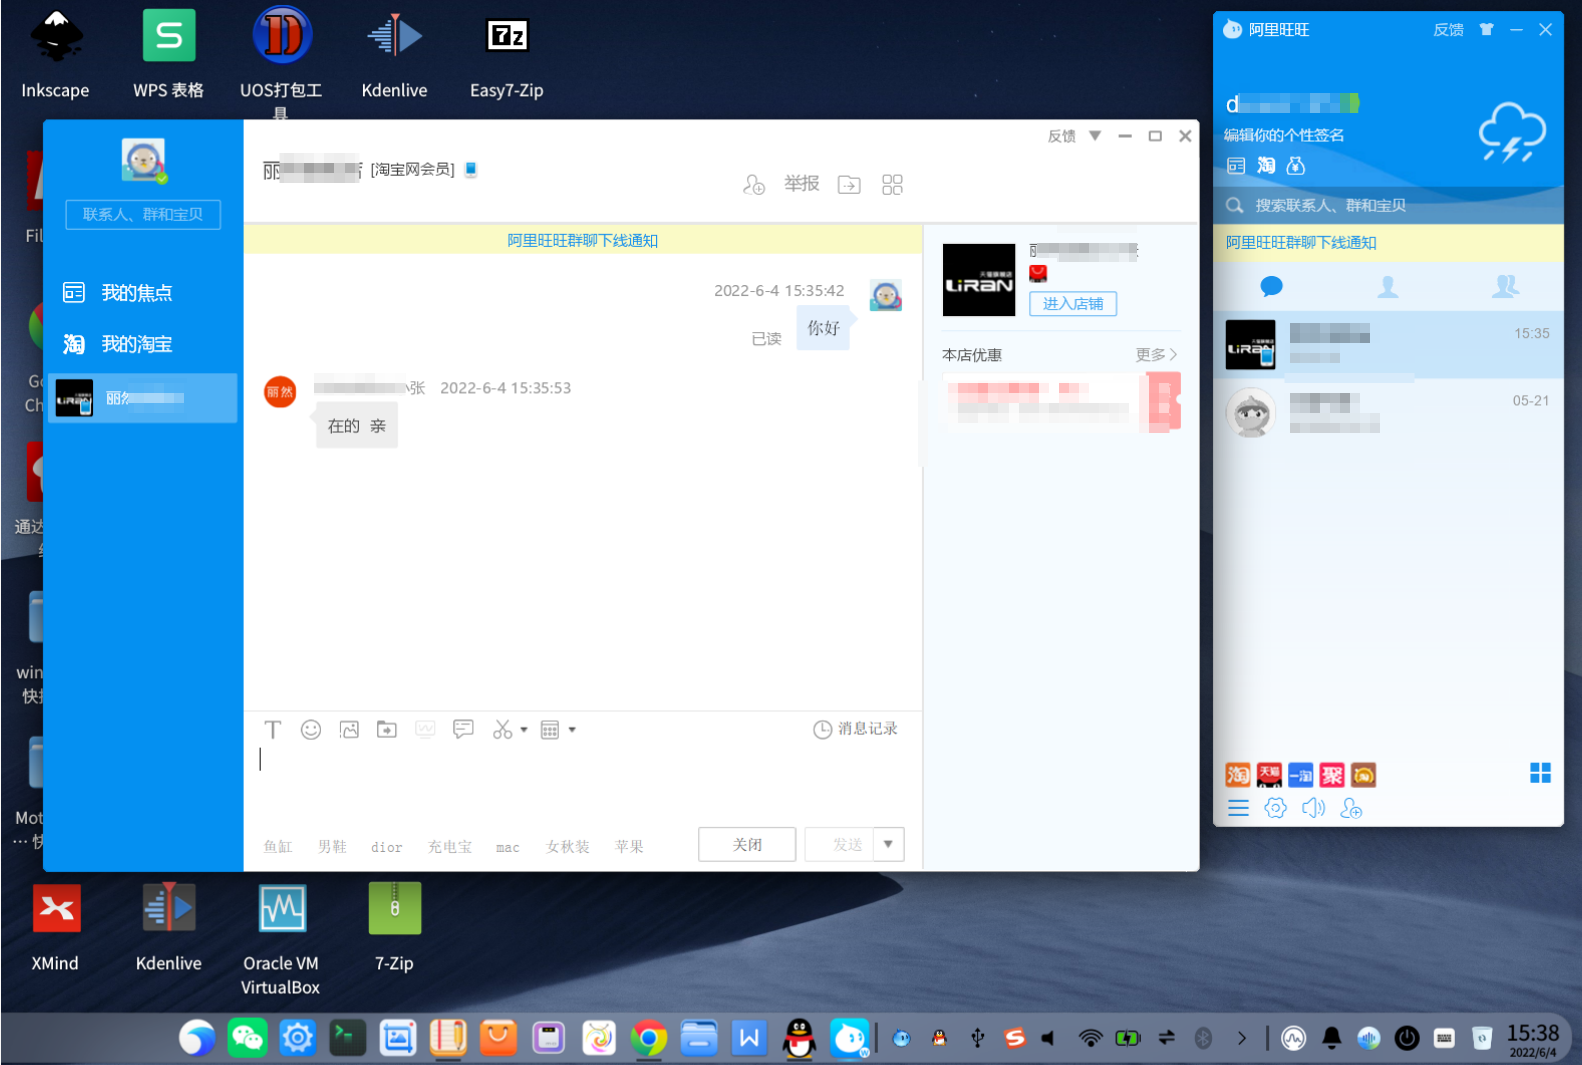Toggle the sound speaker icon in main window
The width and height of the screenshot is (1582, 1065).
(1313, 808)
